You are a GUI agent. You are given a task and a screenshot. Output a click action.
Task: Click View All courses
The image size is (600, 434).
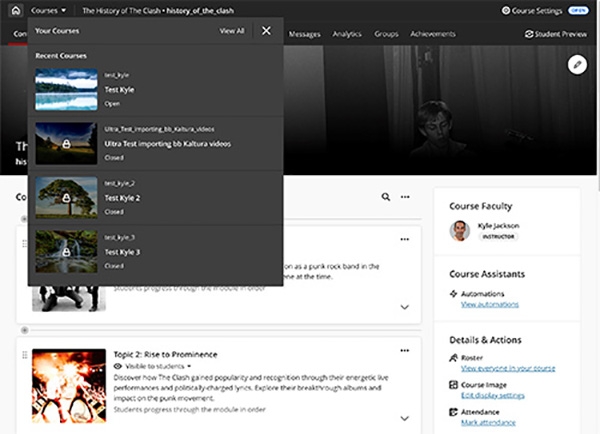click(x=232, y=31)
